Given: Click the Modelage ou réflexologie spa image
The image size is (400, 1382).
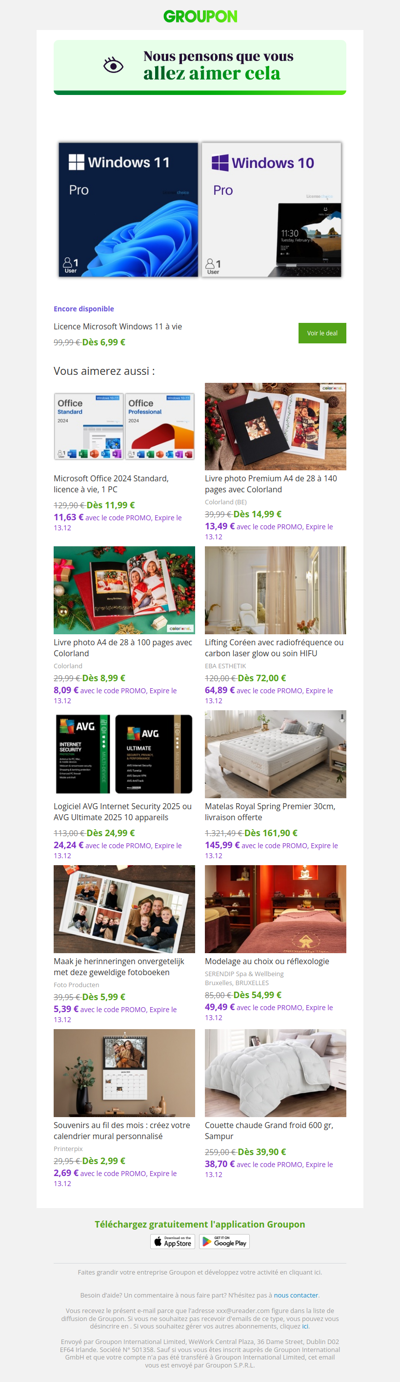Looking at the screenshot, I should 275,909.
